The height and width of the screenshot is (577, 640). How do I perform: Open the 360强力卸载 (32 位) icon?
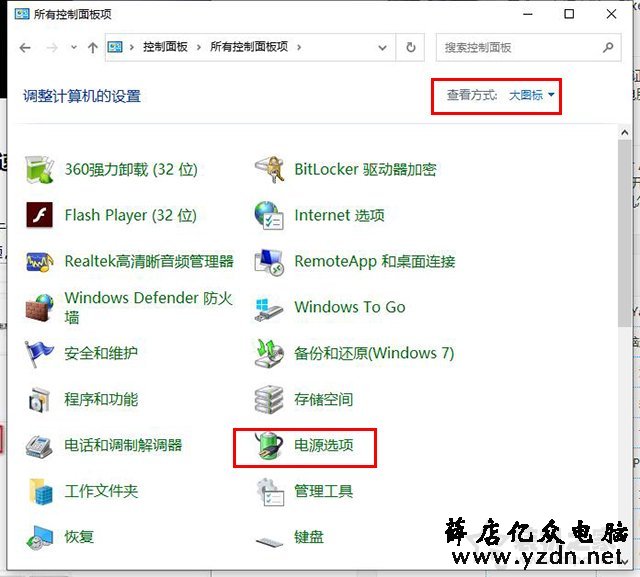39,169
